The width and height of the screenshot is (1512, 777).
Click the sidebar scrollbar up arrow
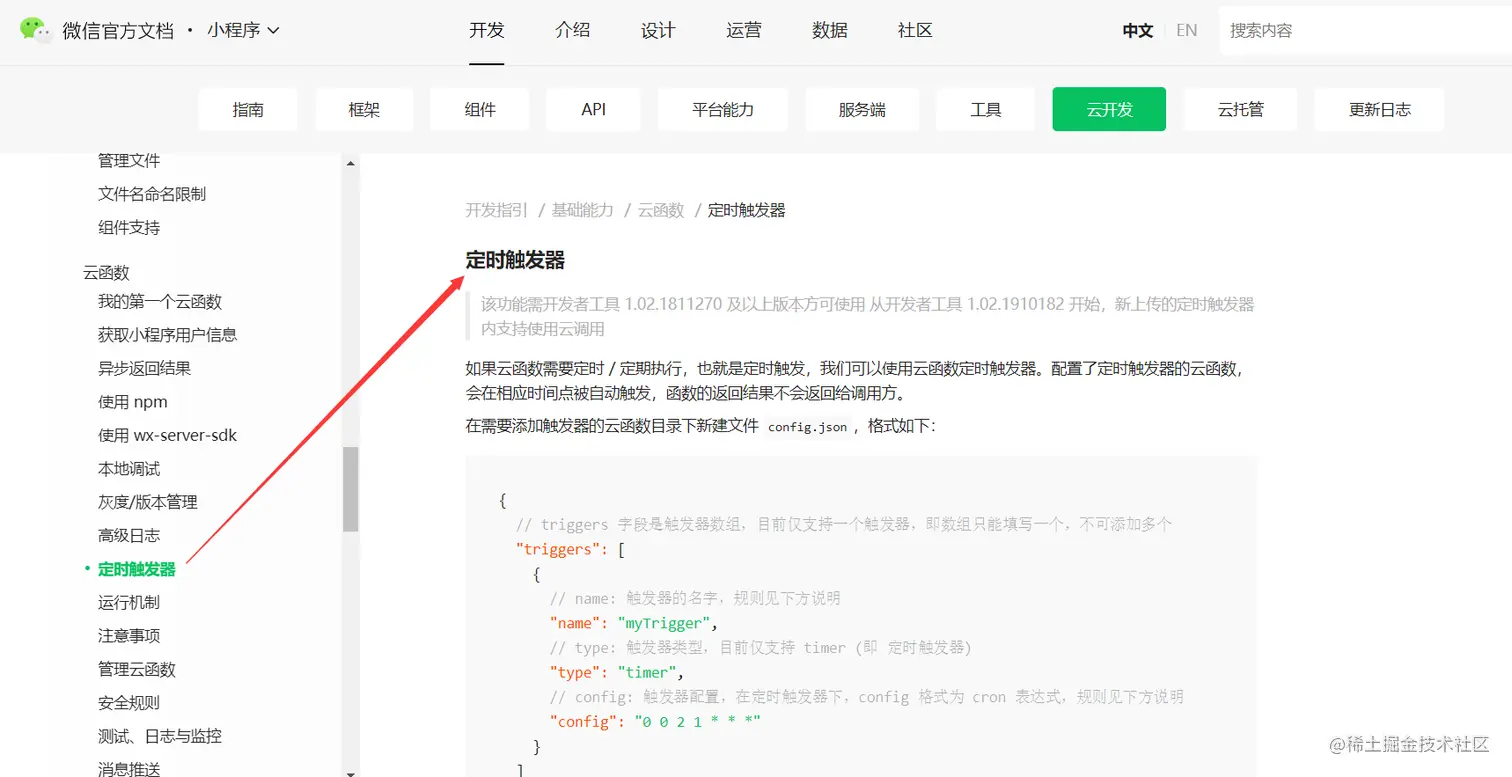point(350,163)
